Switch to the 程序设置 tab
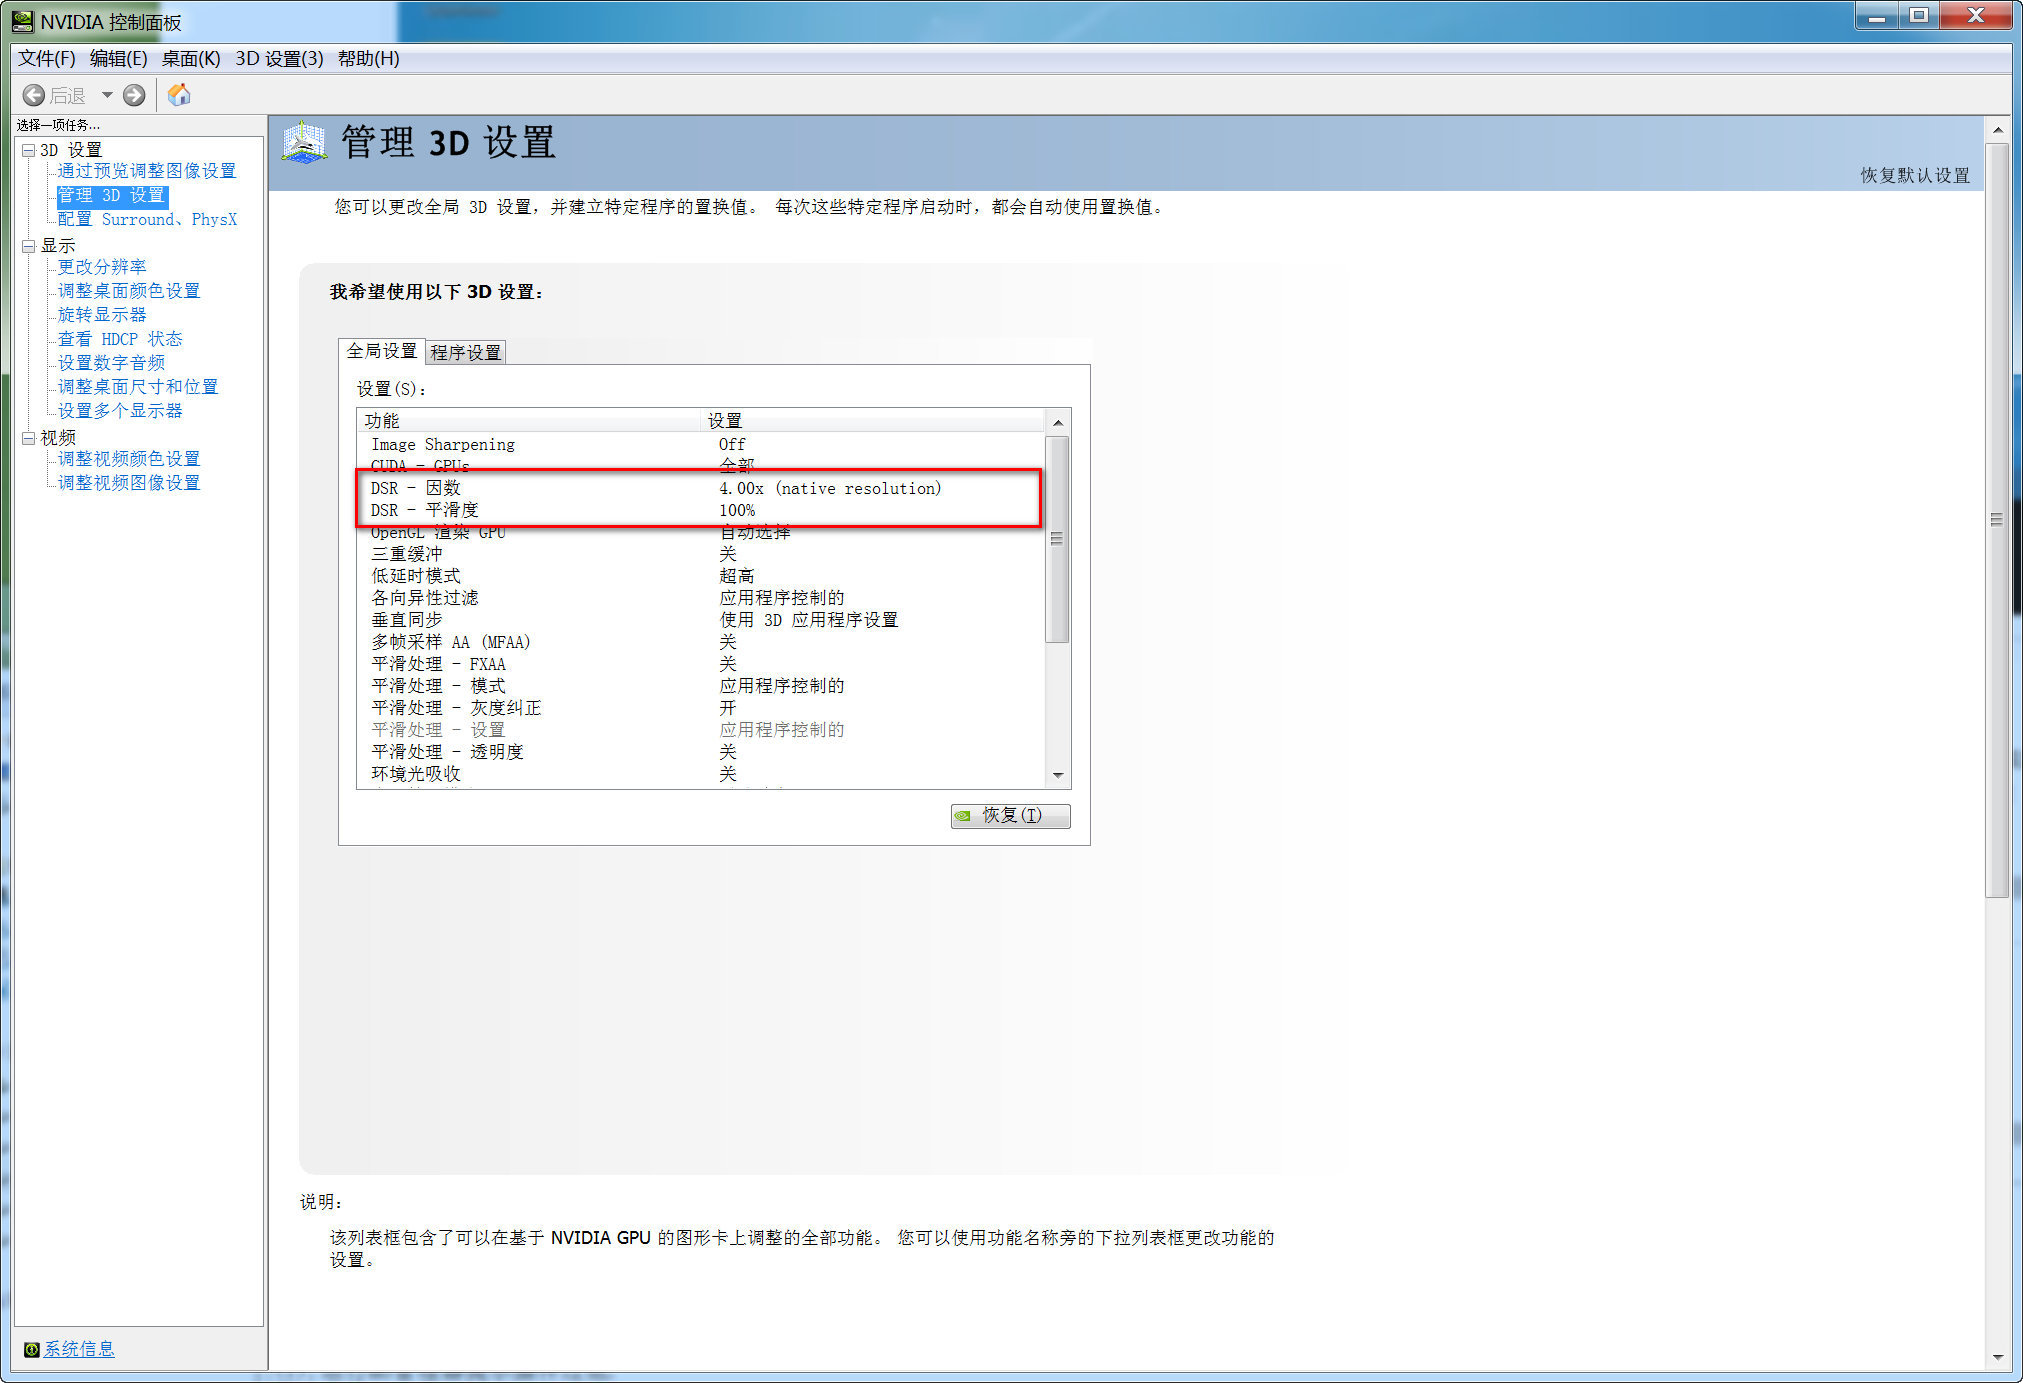Screen dimensions: 2023x1383 click(465, 352)
